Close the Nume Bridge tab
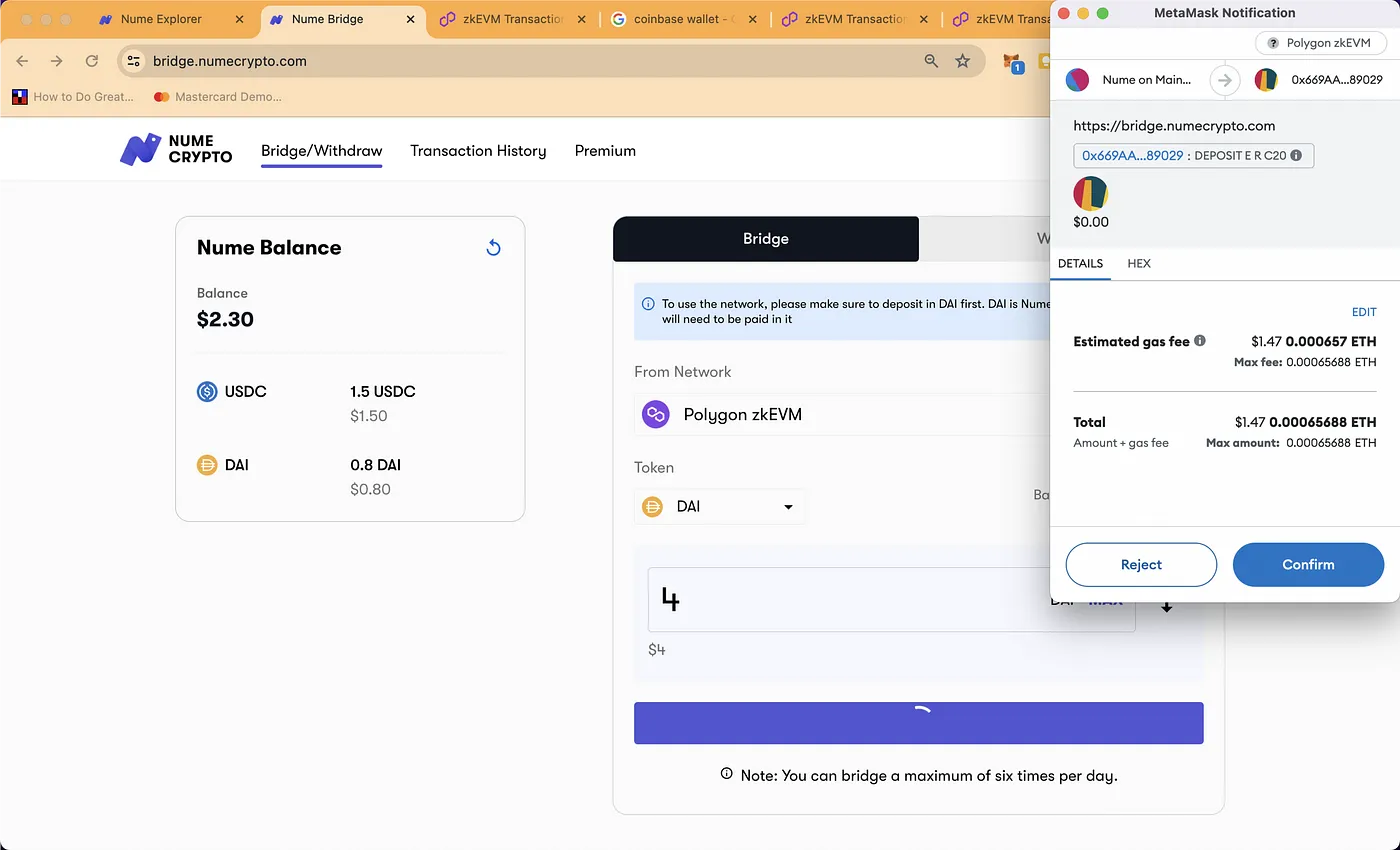This screenshot has height=850, width=1400. pyautogui.click(x=410, y=19)
